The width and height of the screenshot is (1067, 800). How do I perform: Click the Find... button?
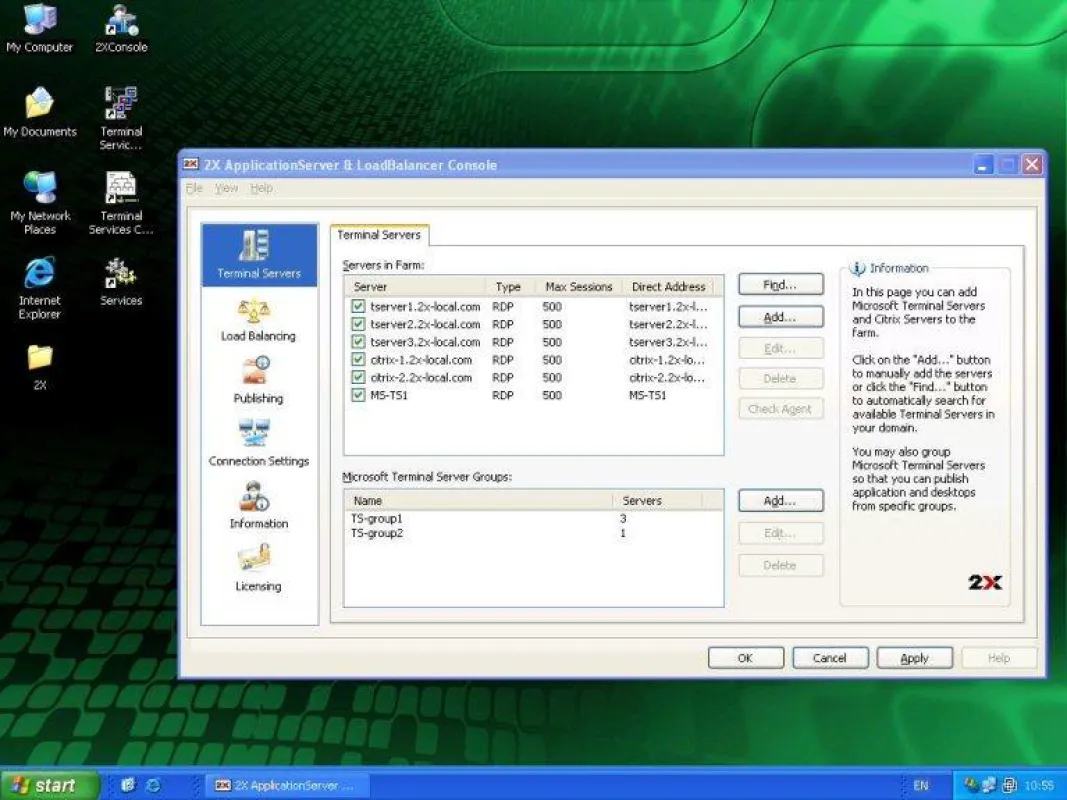781,284
